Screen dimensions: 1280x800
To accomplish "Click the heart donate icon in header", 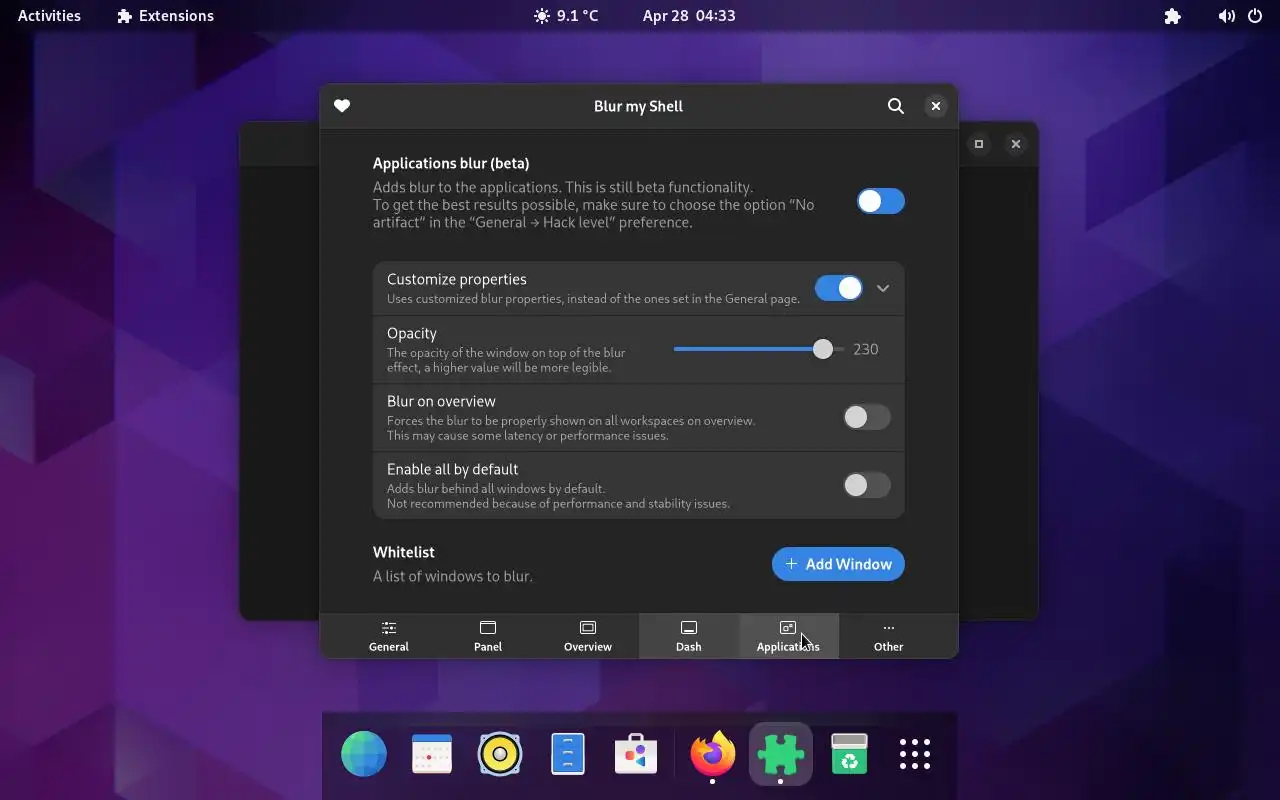I will (x=342, y=106).
